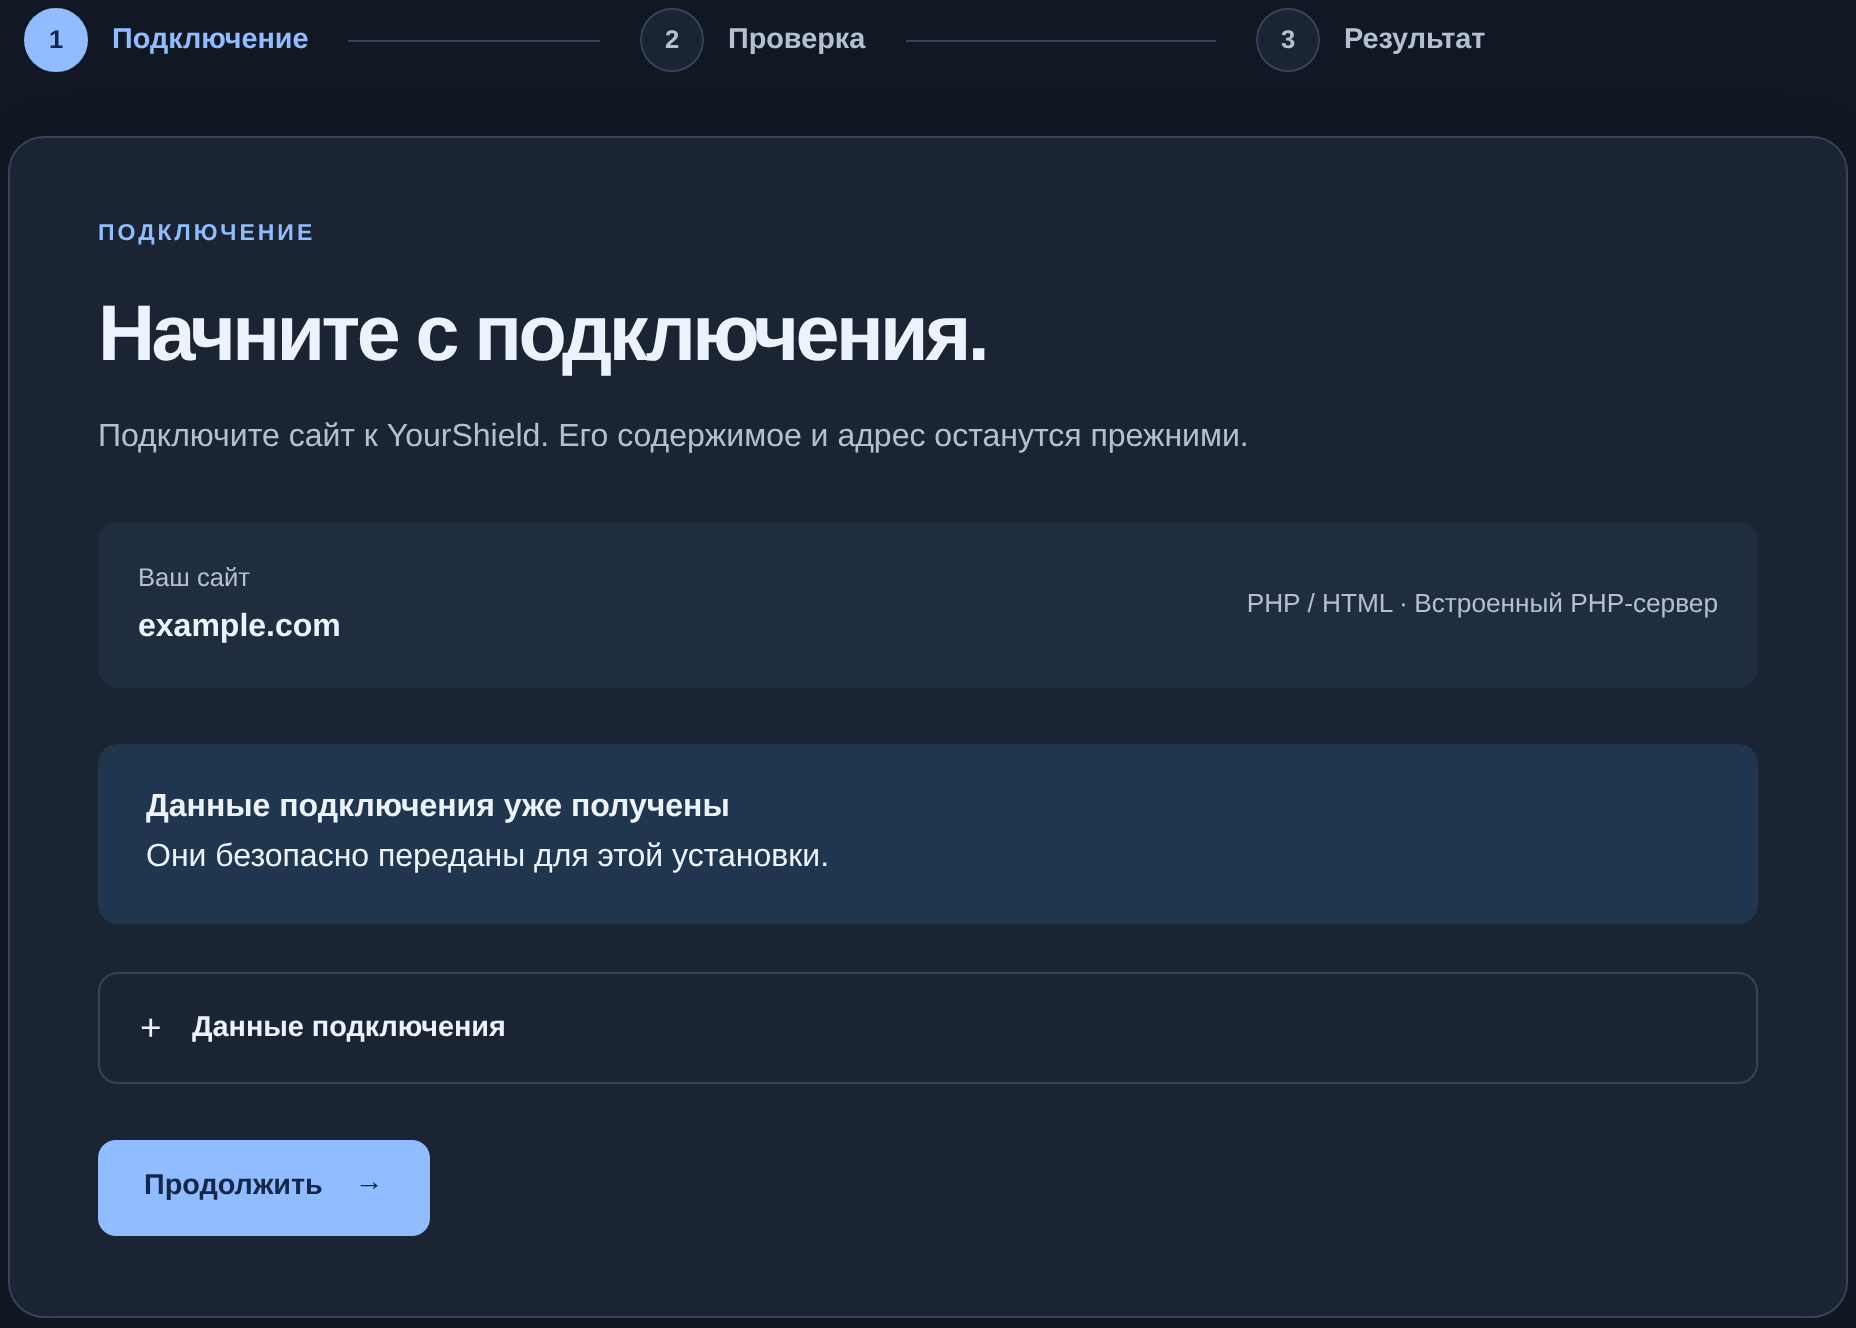Click the arrow icon on Продолжить button
The image size is (1856, 1328).
tap(369, 1186)
